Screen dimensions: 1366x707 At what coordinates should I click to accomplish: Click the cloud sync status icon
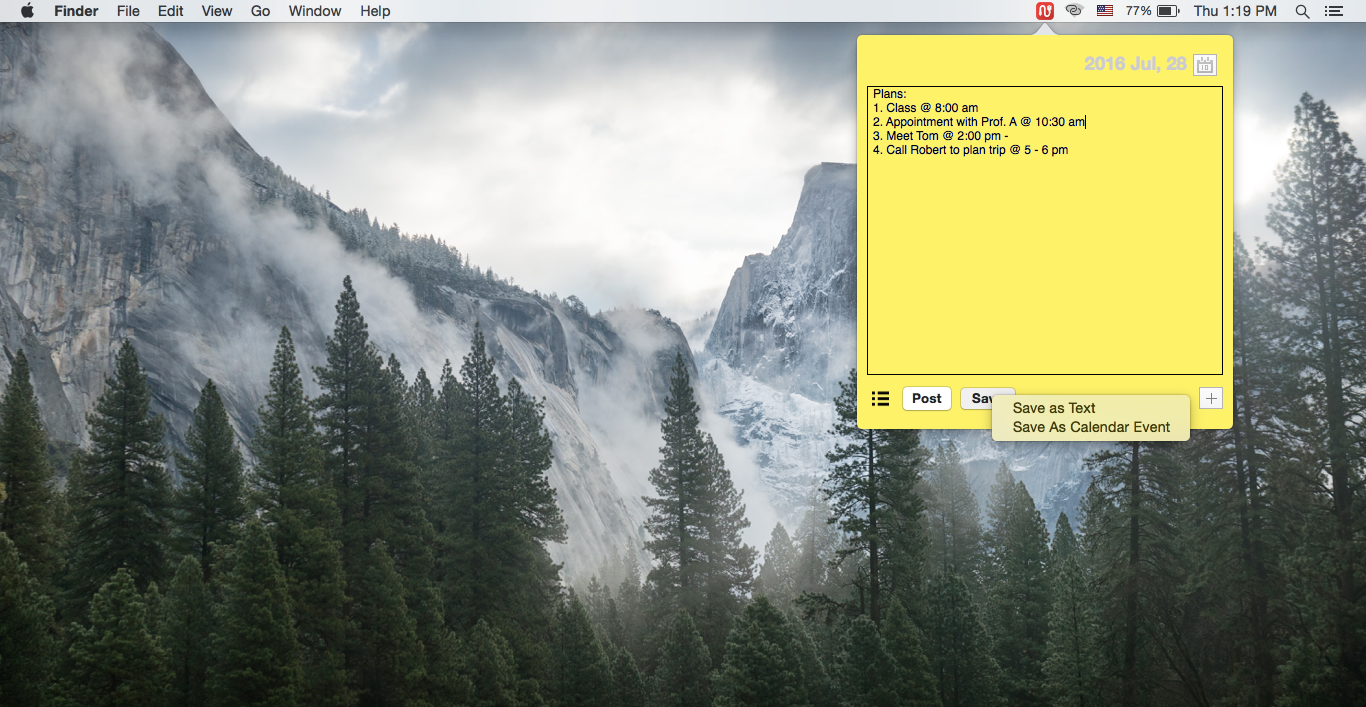(x=1075, y=11)
